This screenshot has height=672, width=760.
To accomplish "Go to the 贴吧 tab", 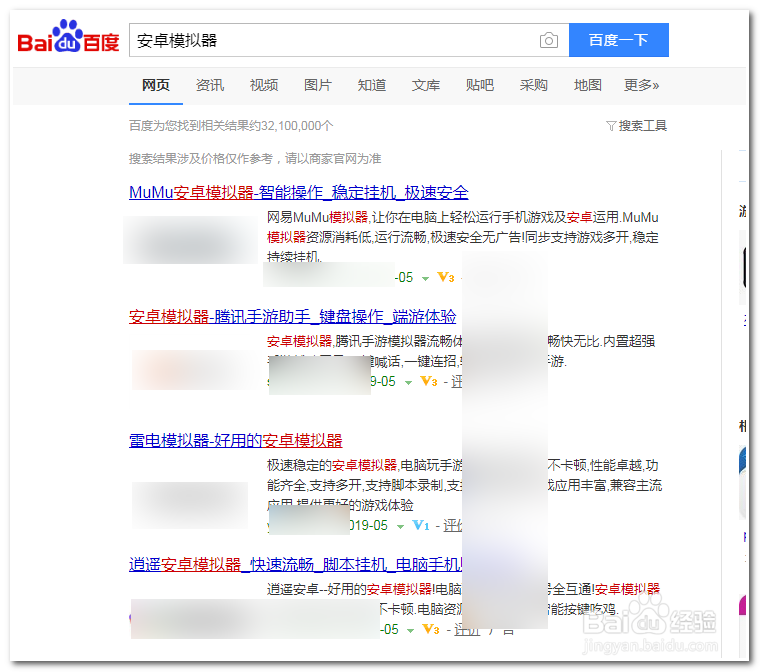I will tap(480, 85).
